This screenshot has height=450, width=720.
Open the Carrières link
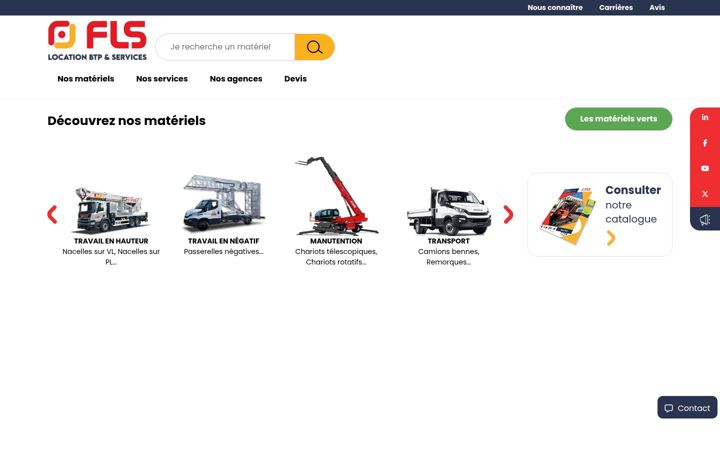[616, 7]
